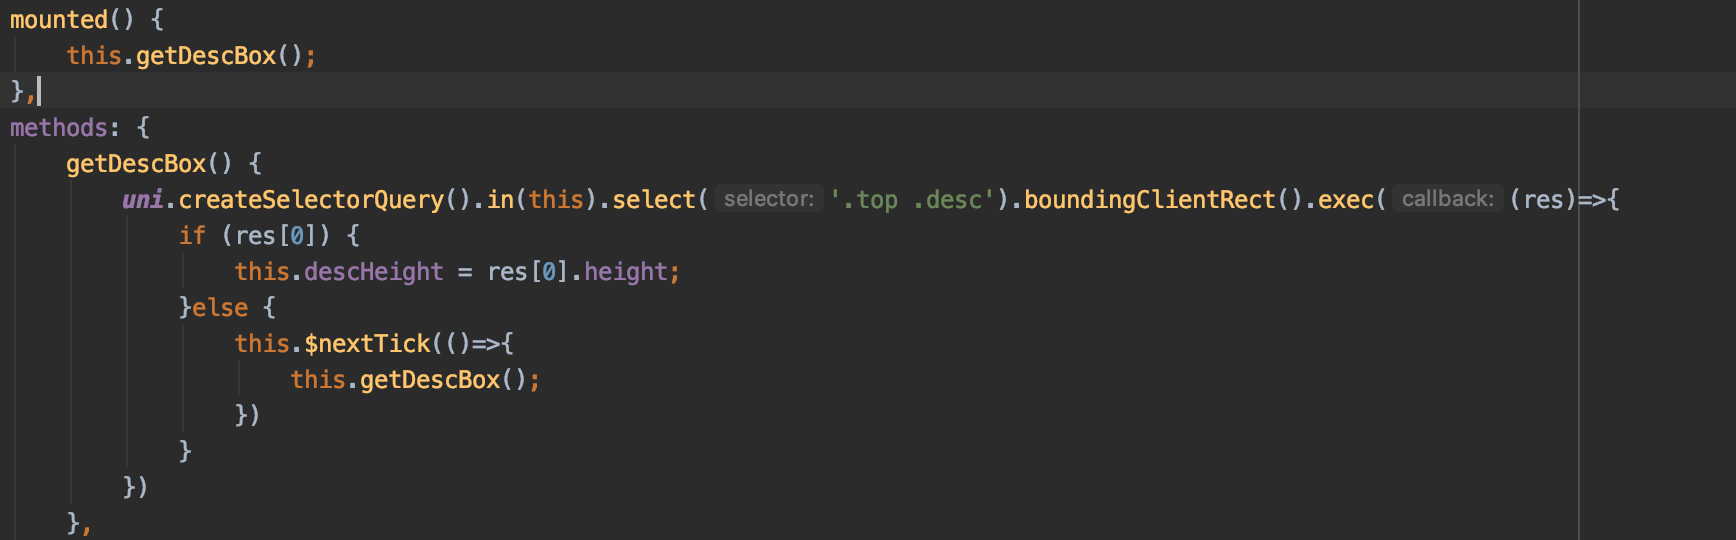Click the 'descHeight' property
Viewport: 1736px width, 540px height.
(373, 272)
